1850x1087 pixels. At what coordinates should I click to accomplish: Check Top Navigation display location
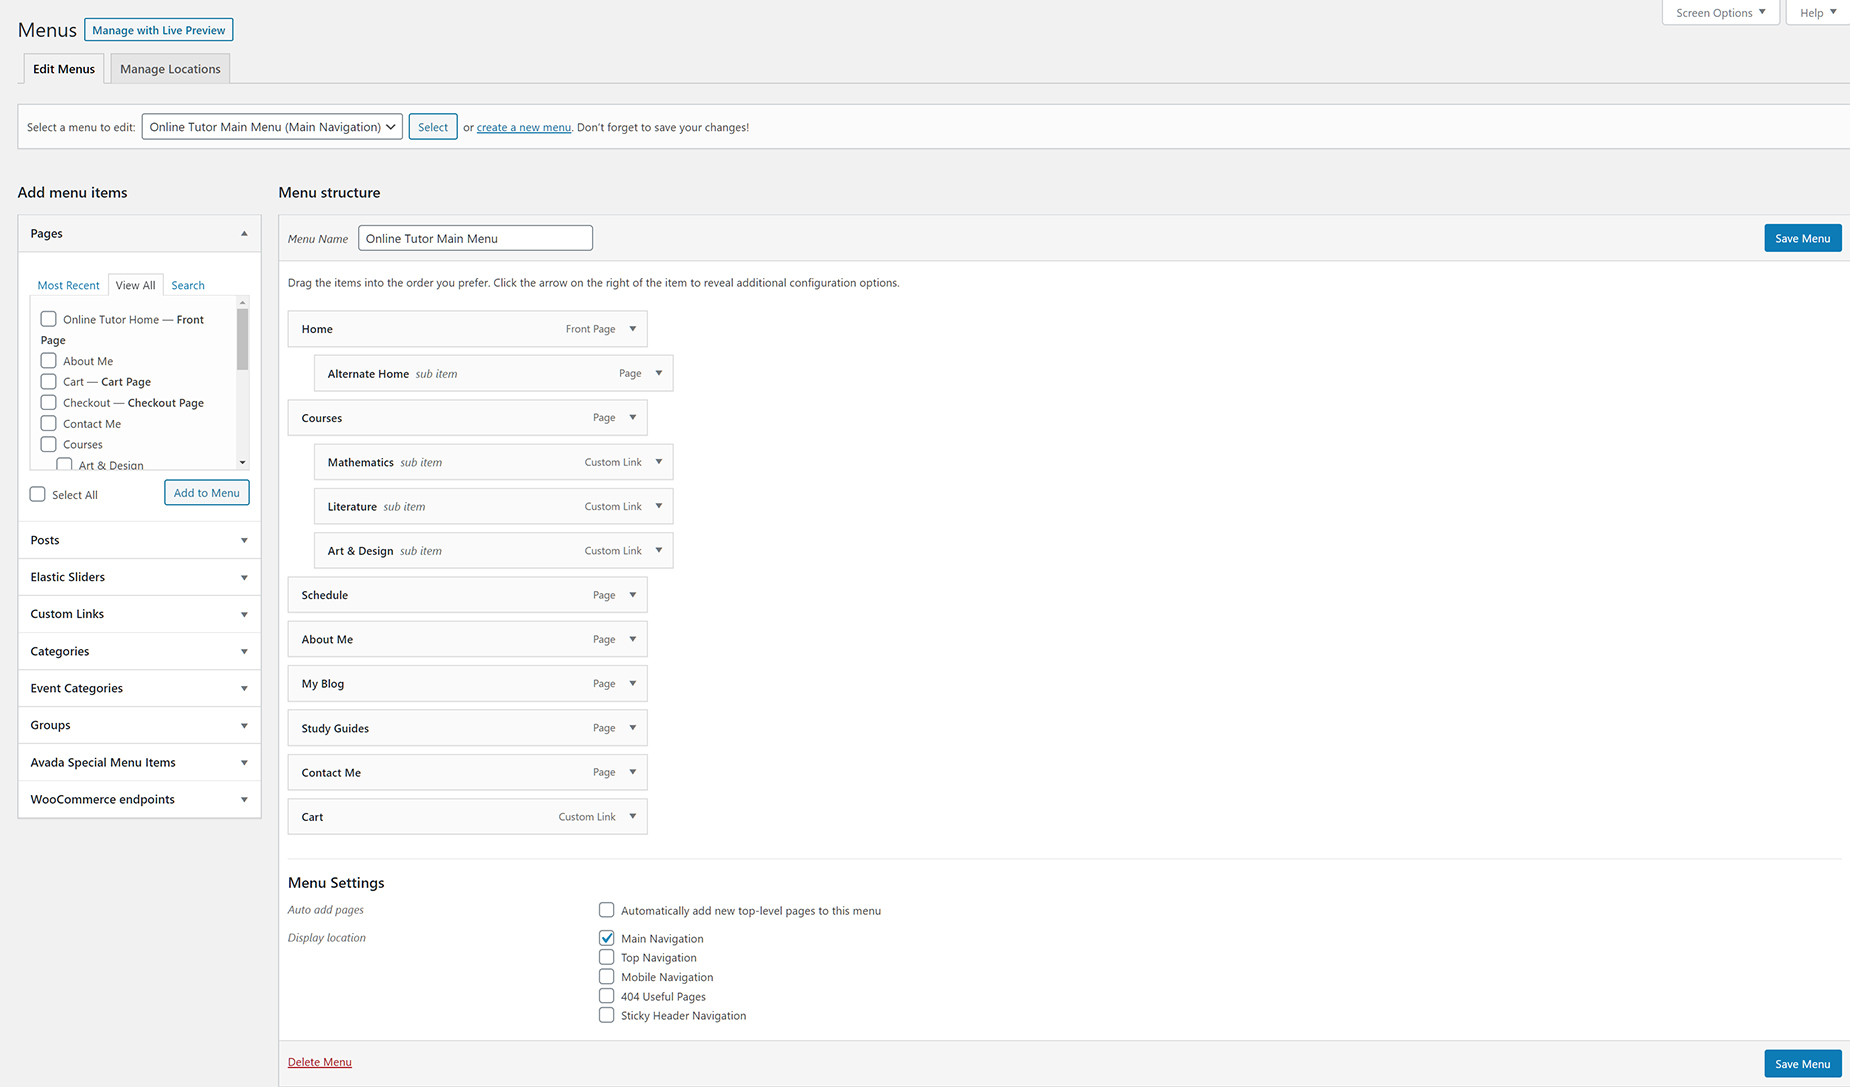(x=606, y=957)
